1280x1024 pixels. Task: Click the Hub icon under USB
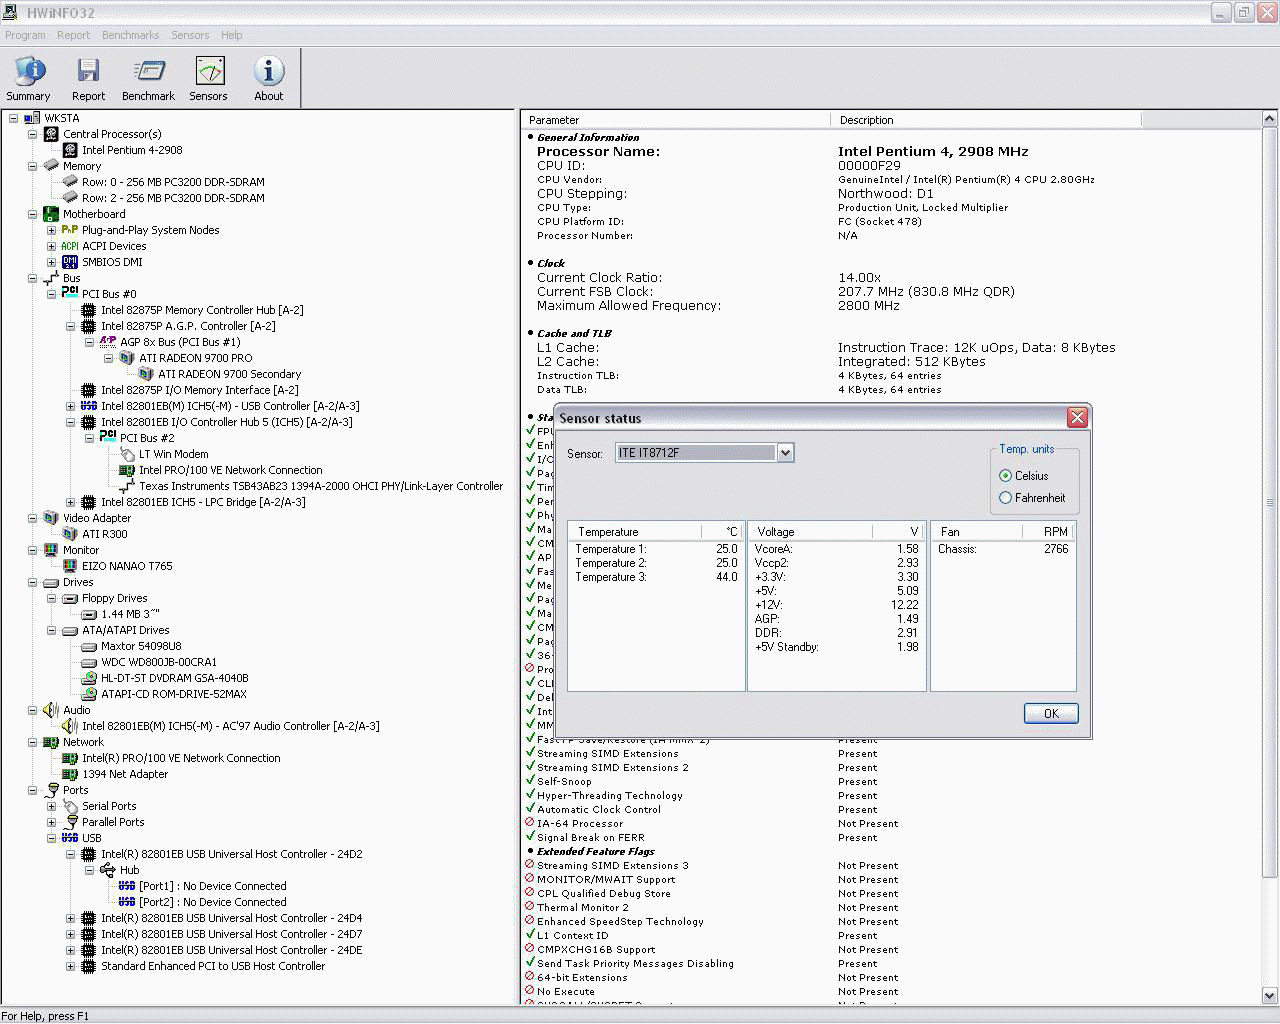pos(108,870)
